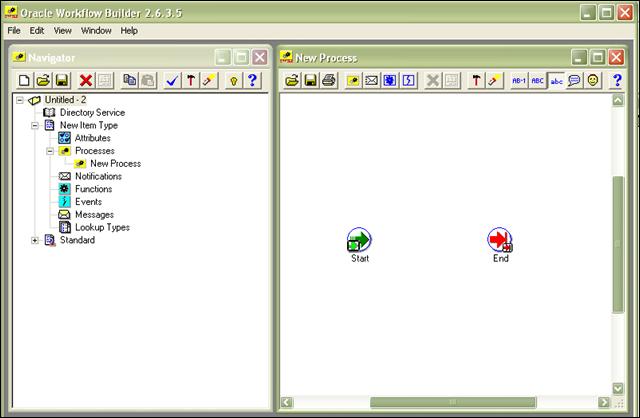640x418 pixels.
Task: Select the Functions tree item
Action: (93, 189)
